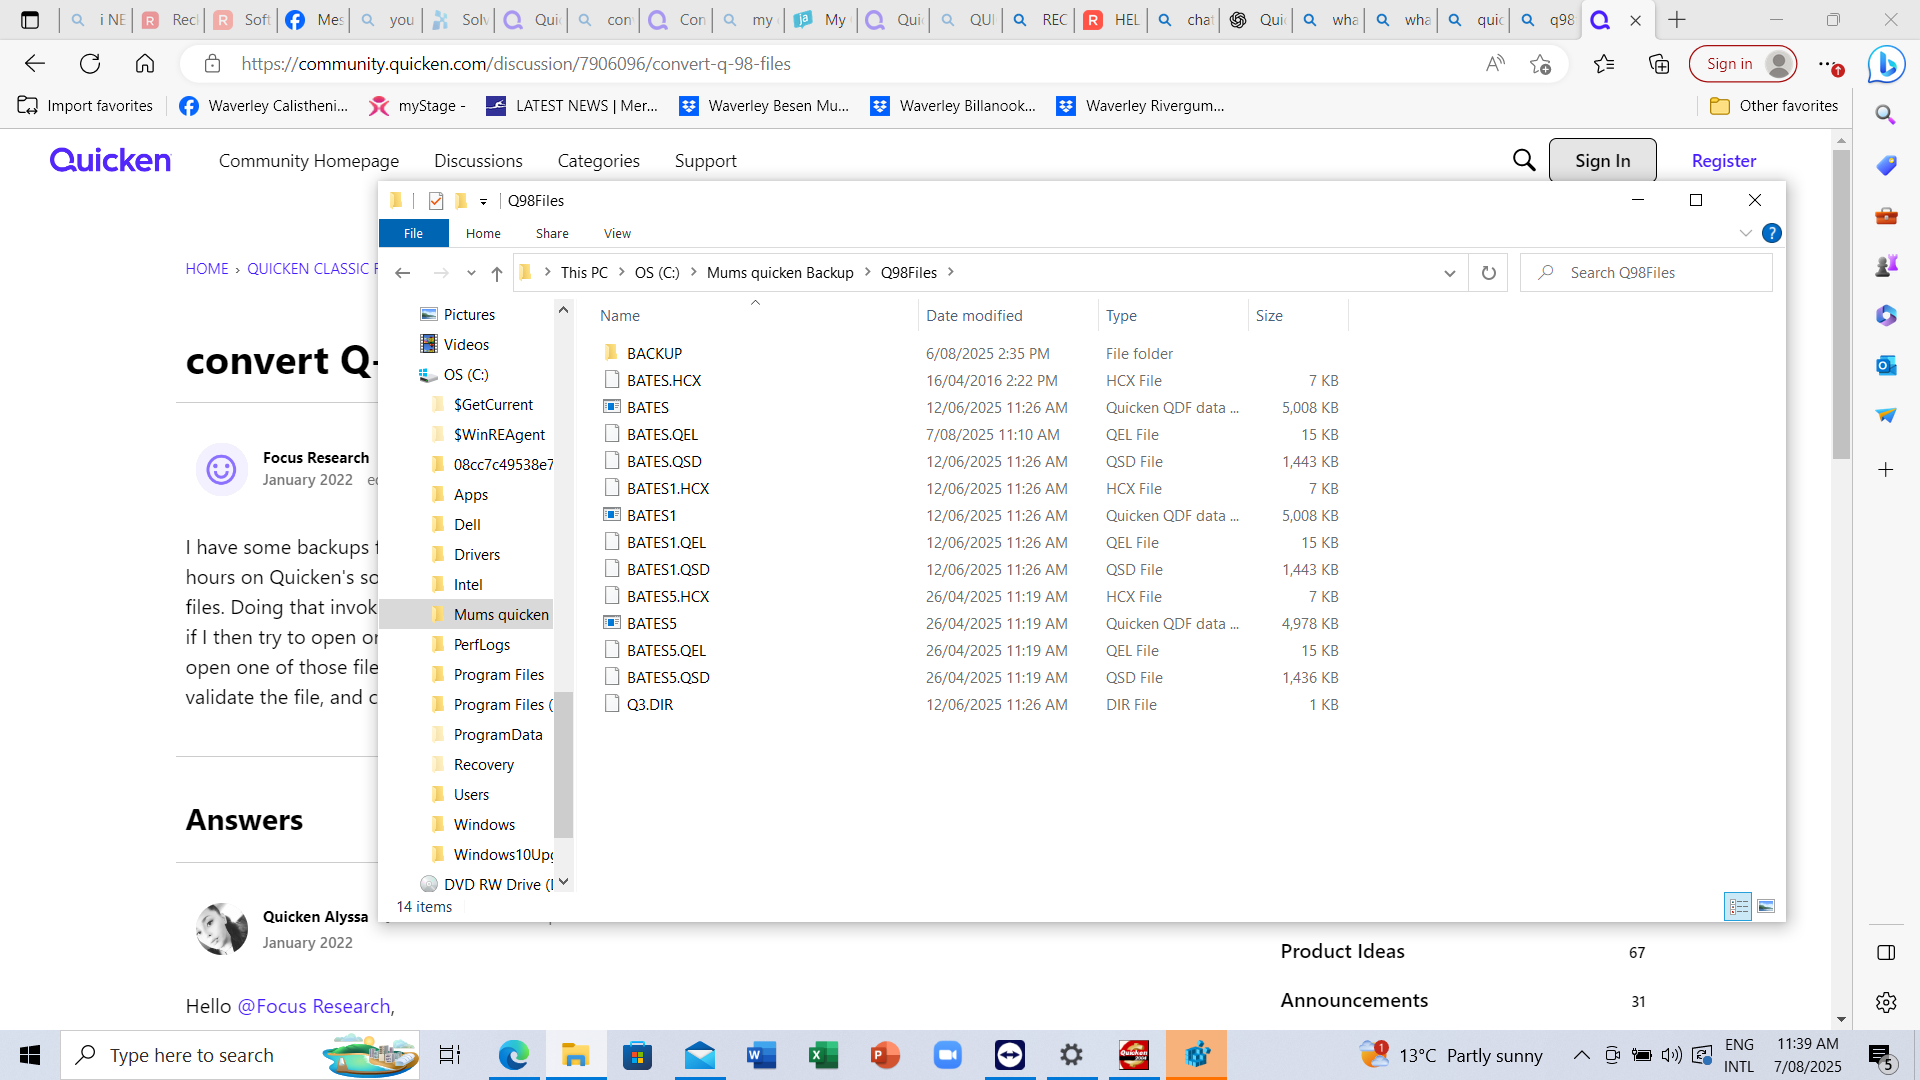Open the View ribbon tab
This screenshot has width=1920, height=1080.
point(617,233)
